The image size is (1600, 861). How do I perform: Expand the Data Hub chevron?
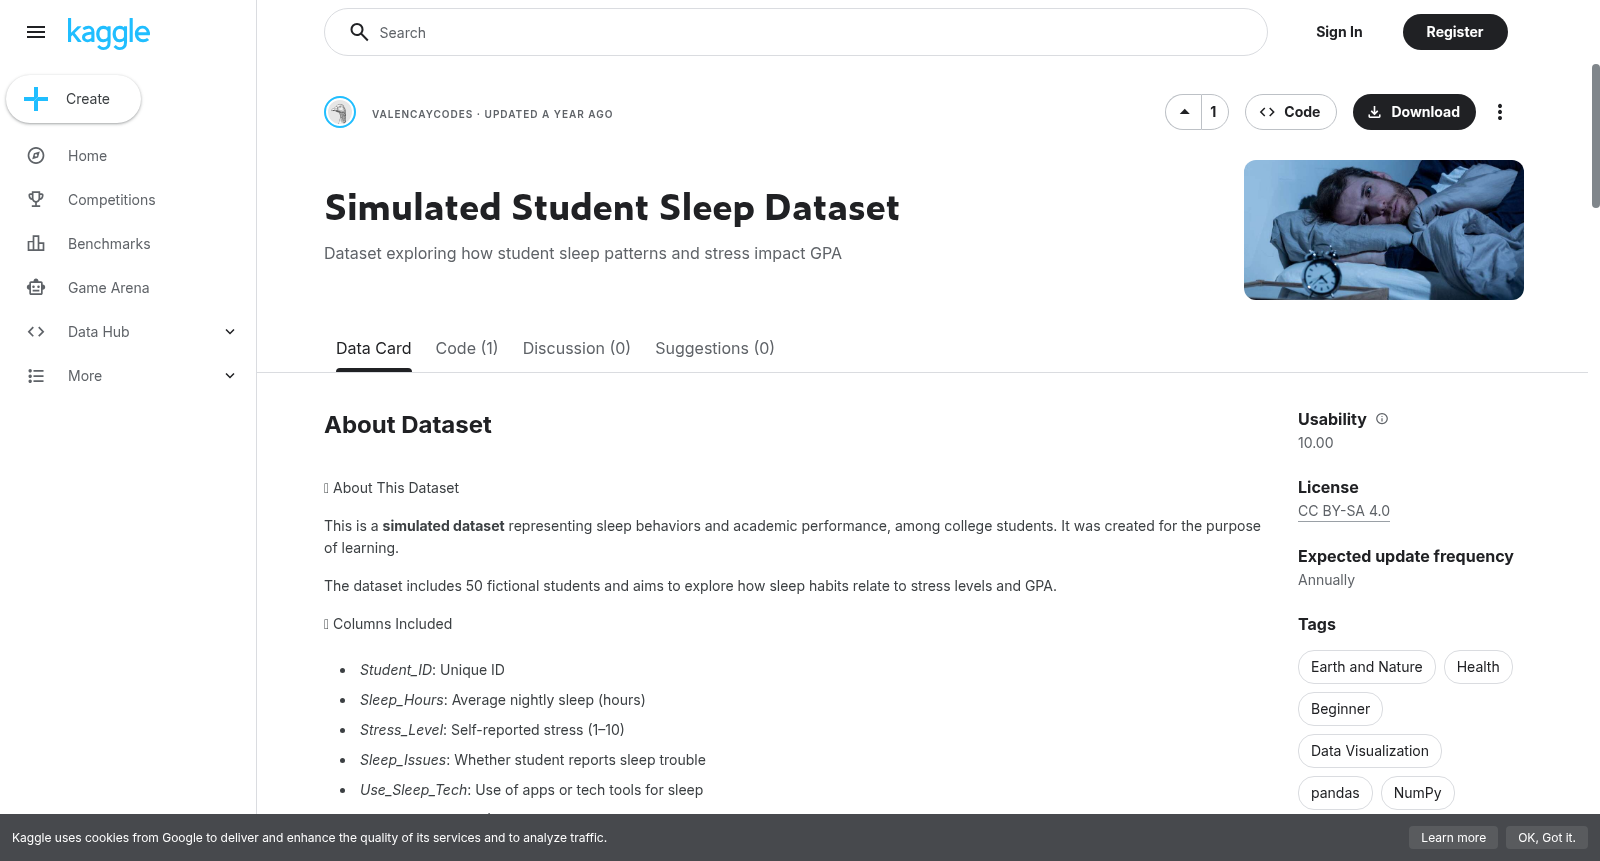point(230,332)
